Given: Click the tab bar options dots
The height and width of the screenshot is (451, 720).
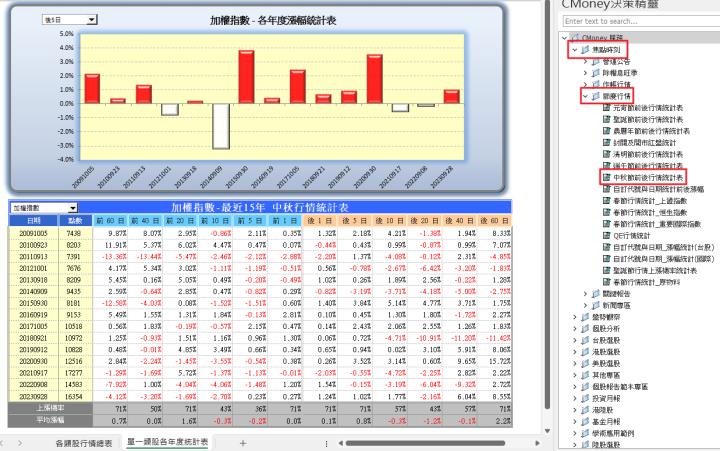Looking at the screenshot, I should pyautogui.click(x=326, y=443).
